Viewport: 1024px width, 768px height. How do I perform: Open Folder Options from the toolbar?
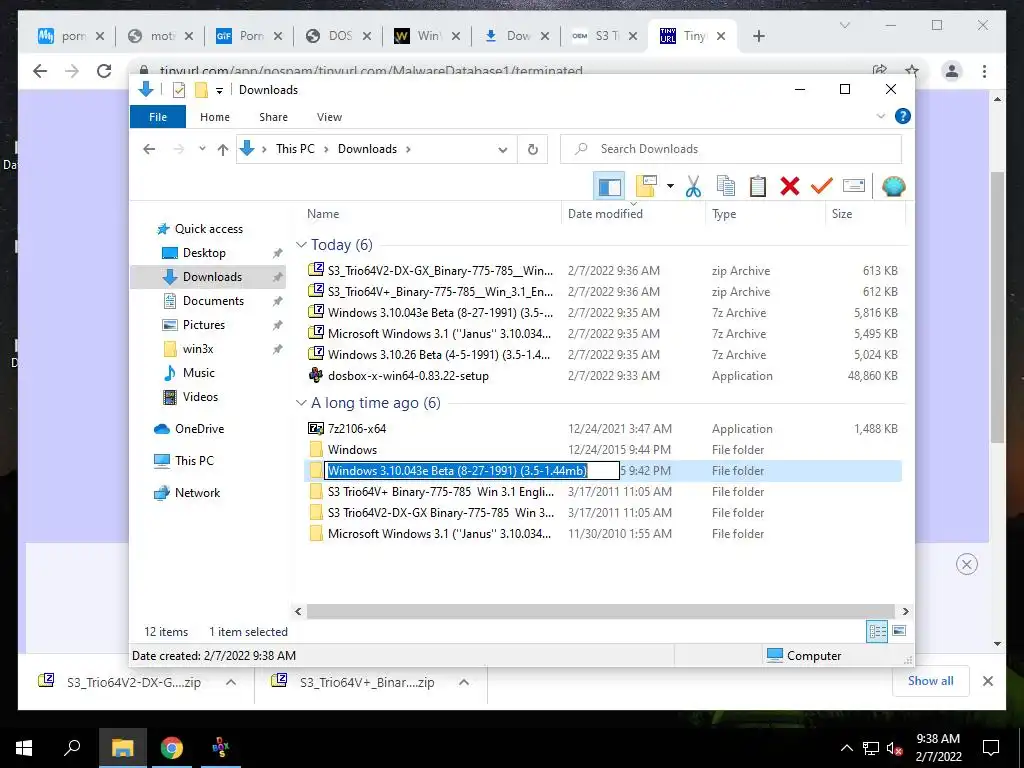tap(646, 187)
